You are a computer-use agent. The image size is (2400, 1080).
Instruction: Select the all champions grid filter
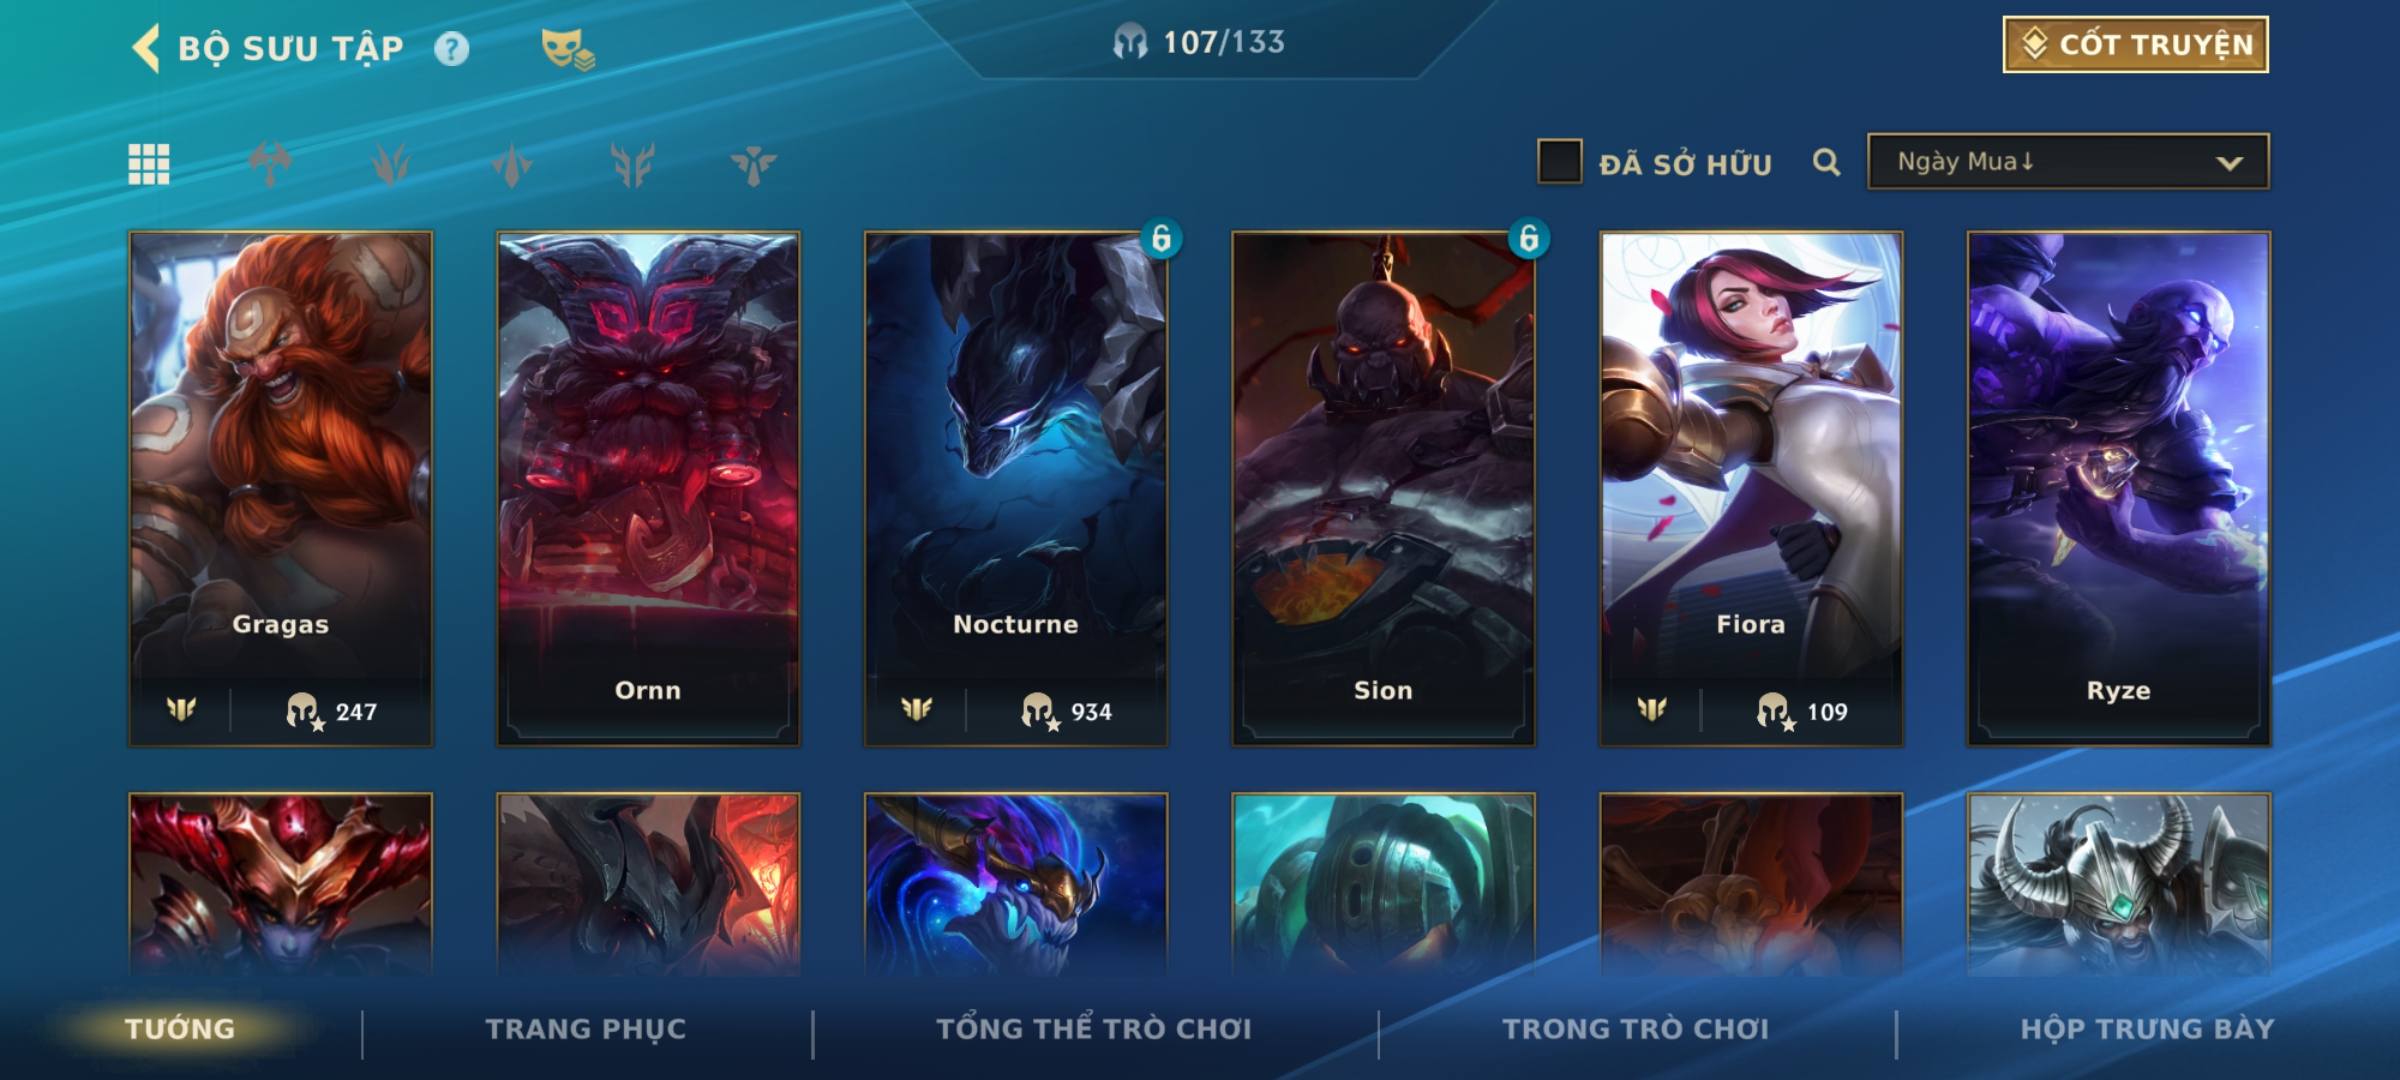(x=149, y=164)
